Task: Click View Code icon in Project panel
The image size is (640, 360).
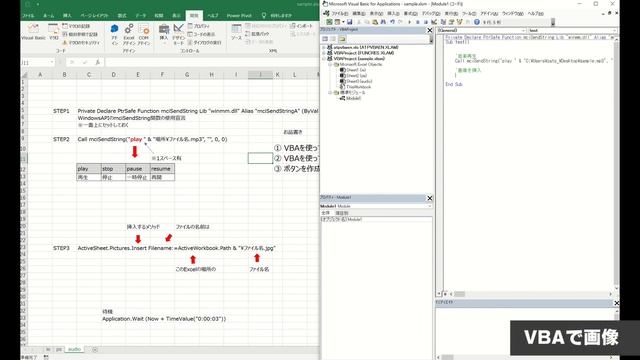Action: tap(325, 39)
